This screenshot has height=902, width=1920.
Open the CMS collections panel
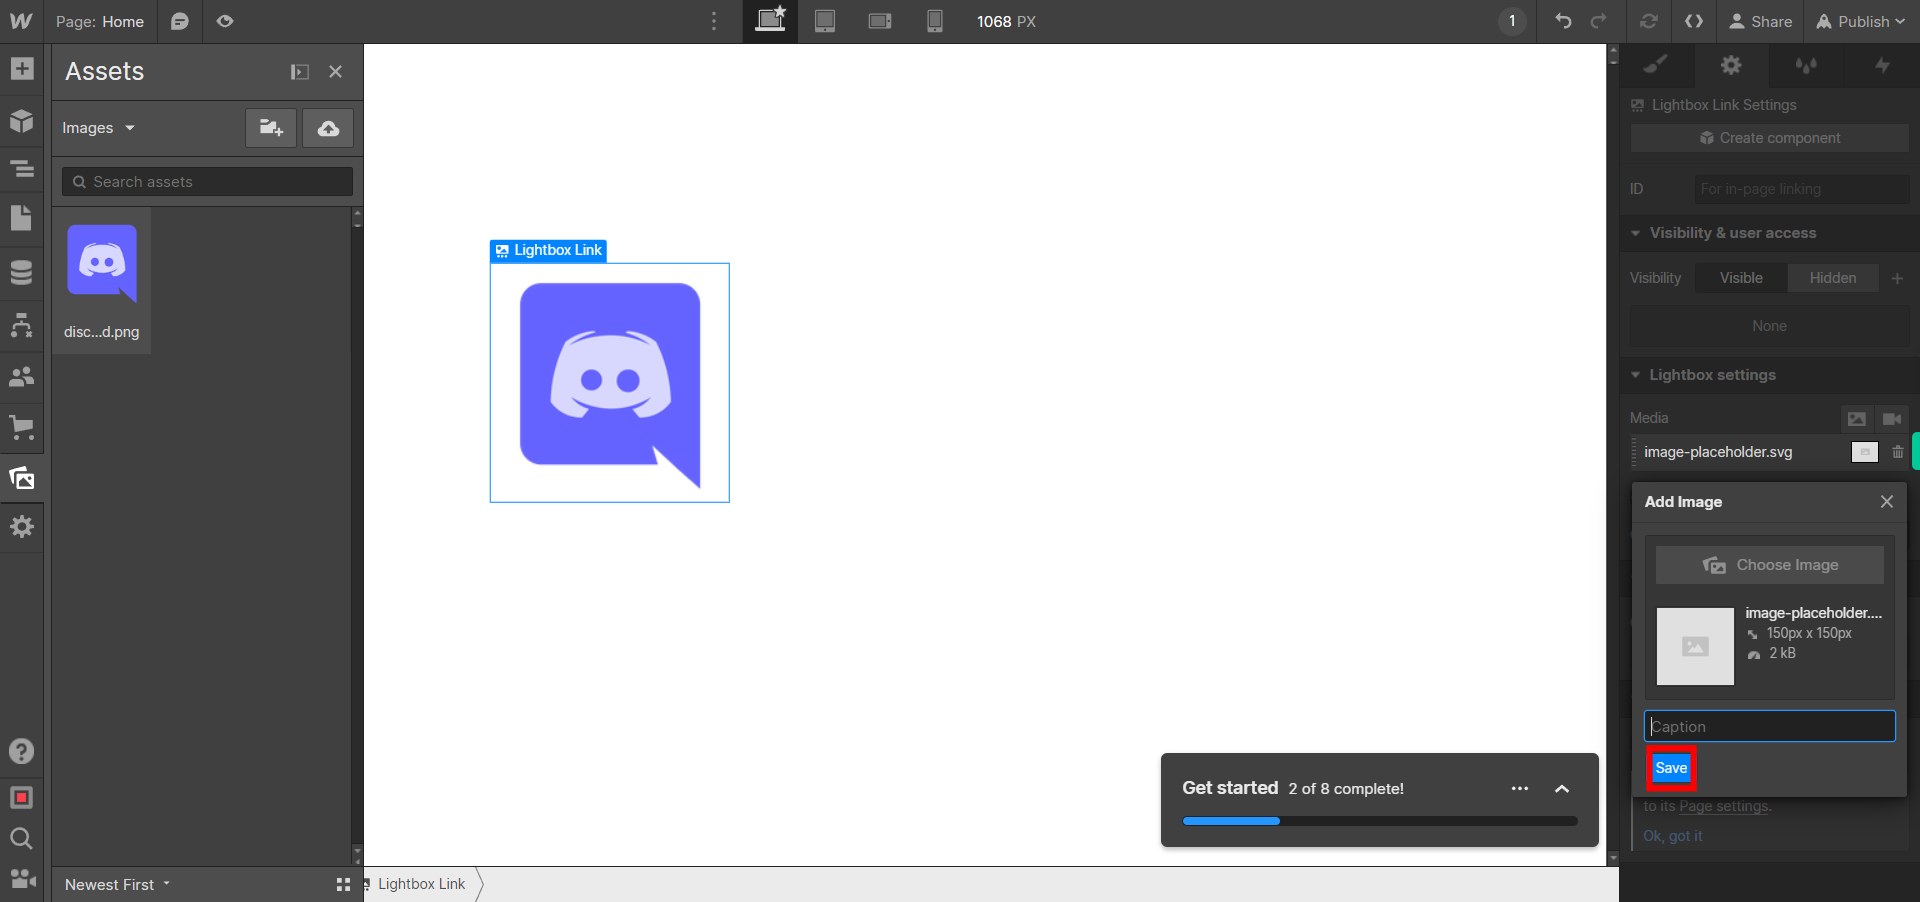coord(22,272)
